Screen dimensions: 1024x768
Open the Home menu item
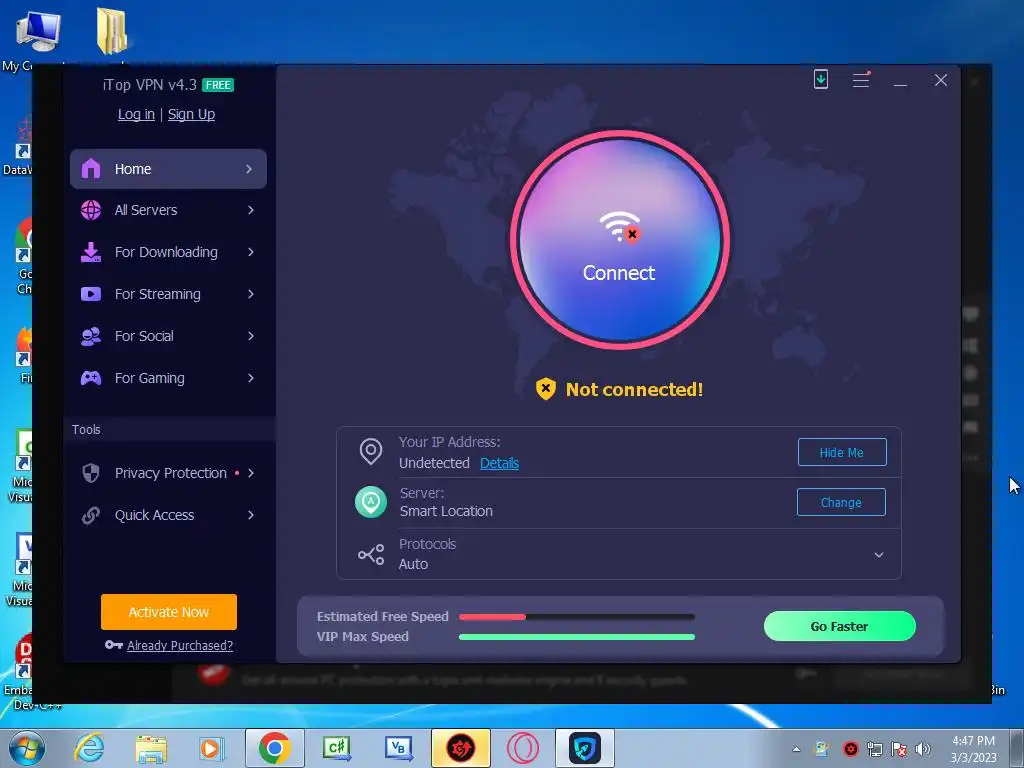point(168,169)
